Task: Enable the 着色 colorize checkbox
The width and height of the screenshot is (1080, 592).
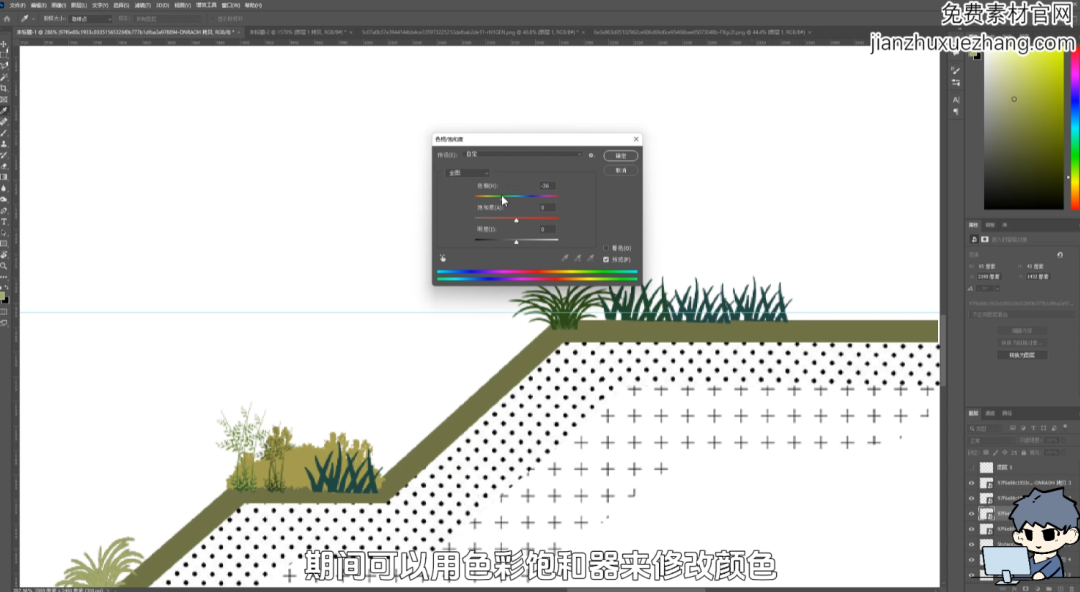Action: tap(606, 248)
